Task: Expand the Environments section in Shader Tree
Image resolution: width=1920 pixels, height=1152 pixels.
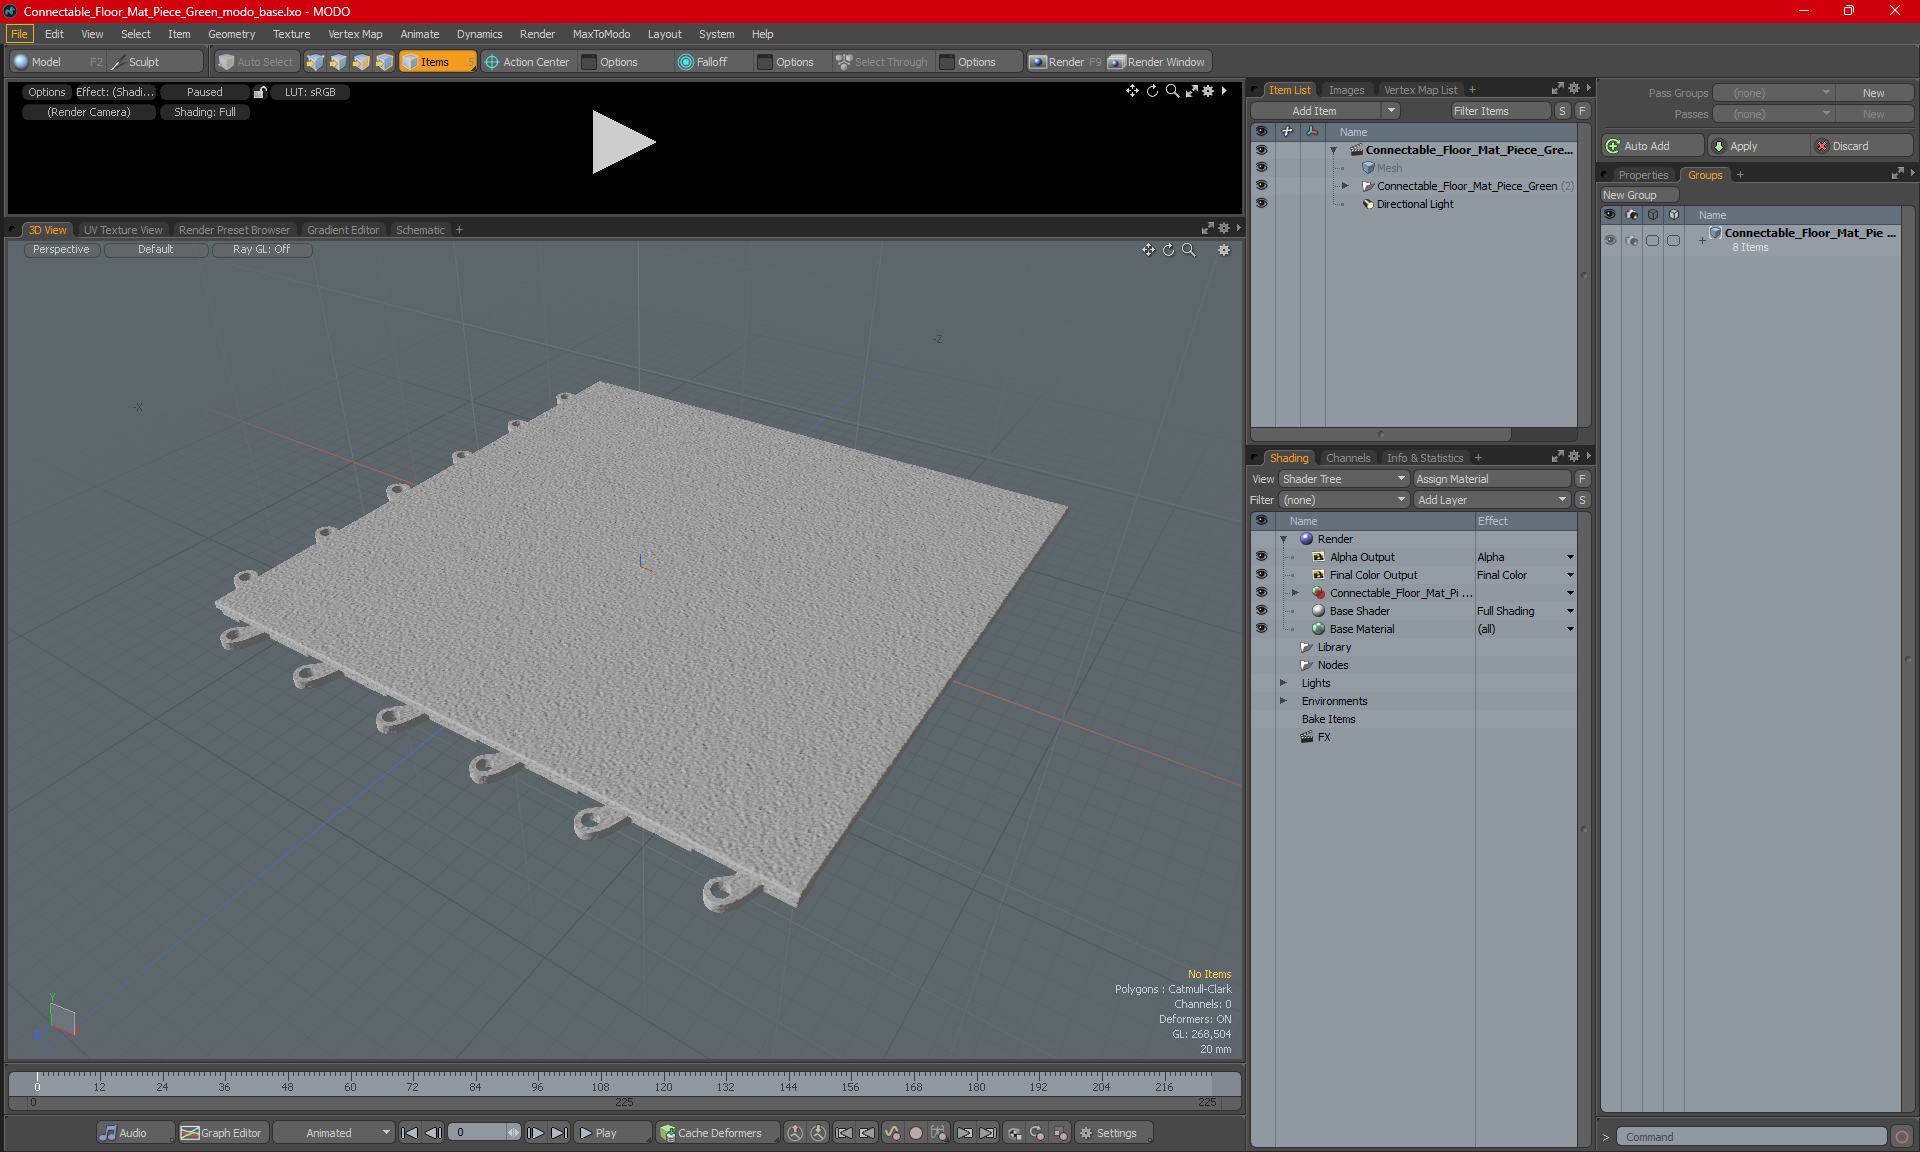Action: (1284, 701)
